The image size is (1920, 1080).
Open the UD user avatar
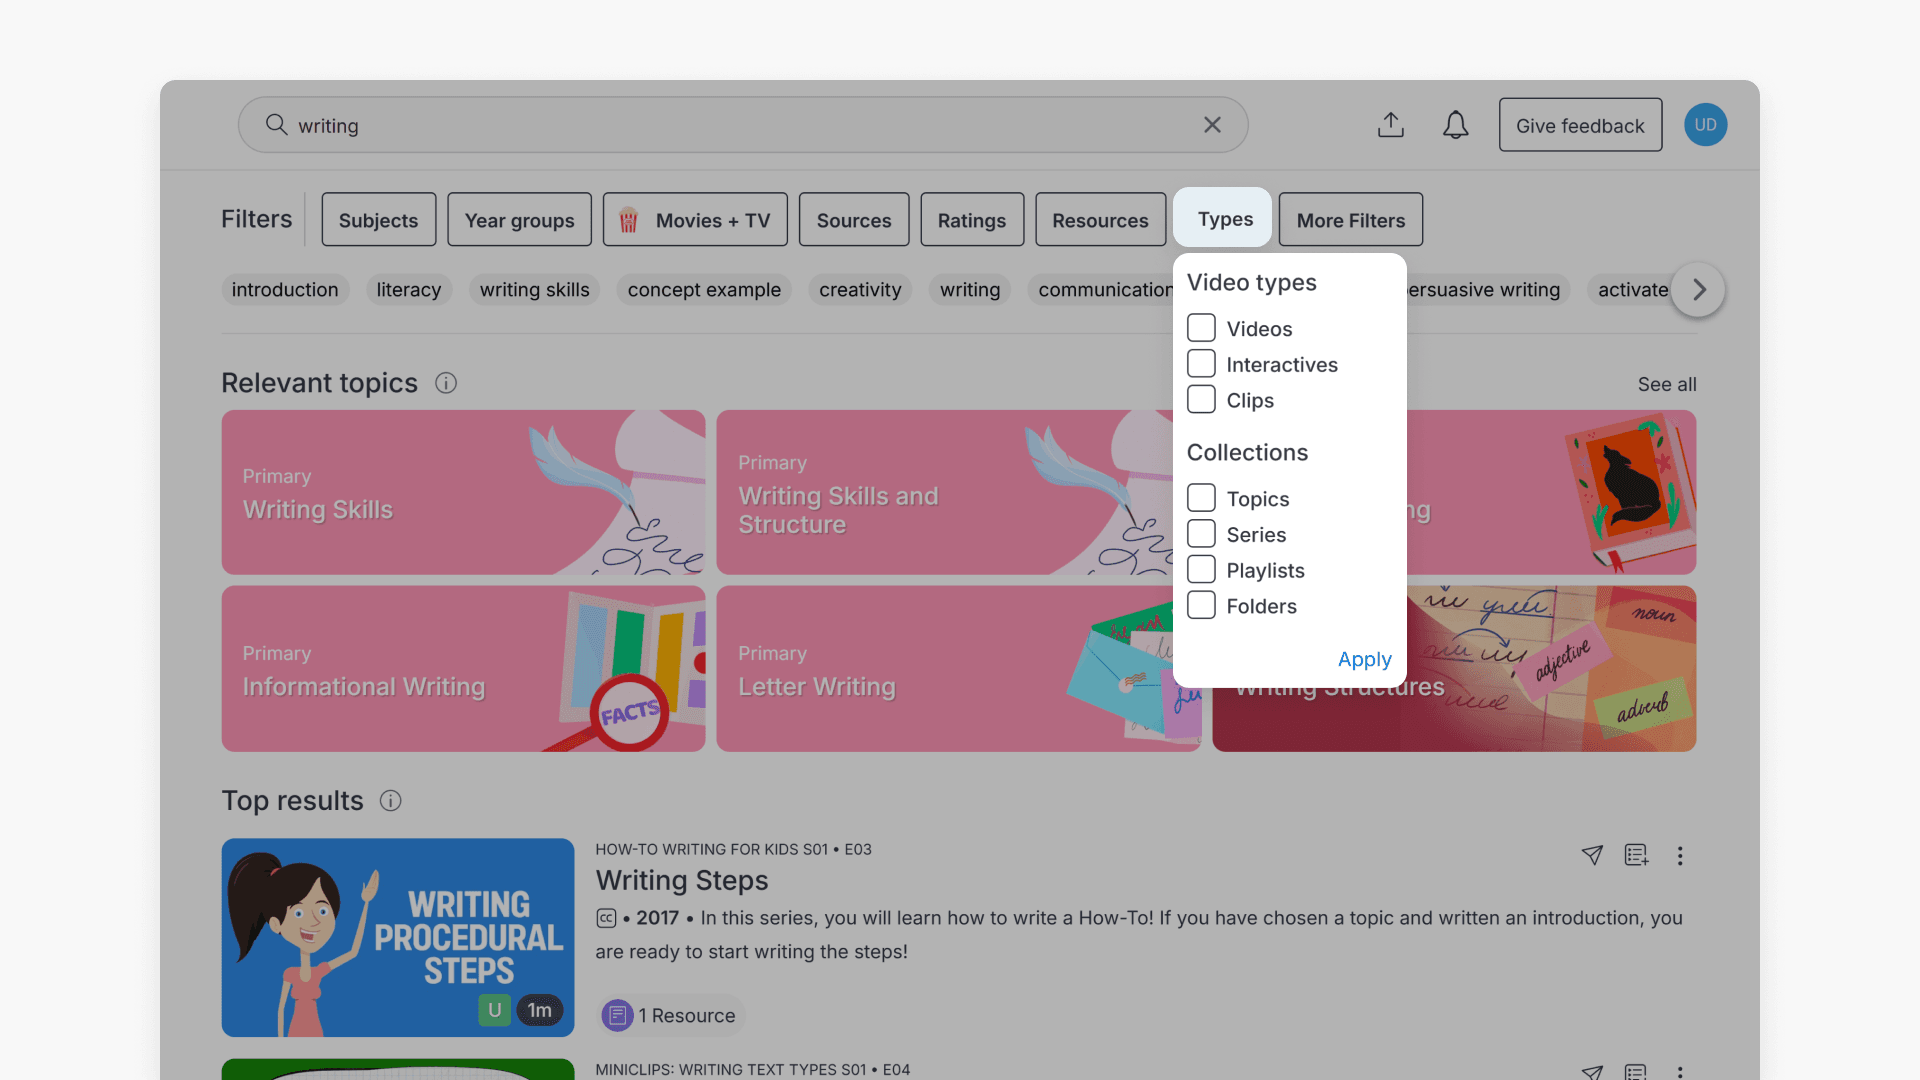click(1705, 125)
